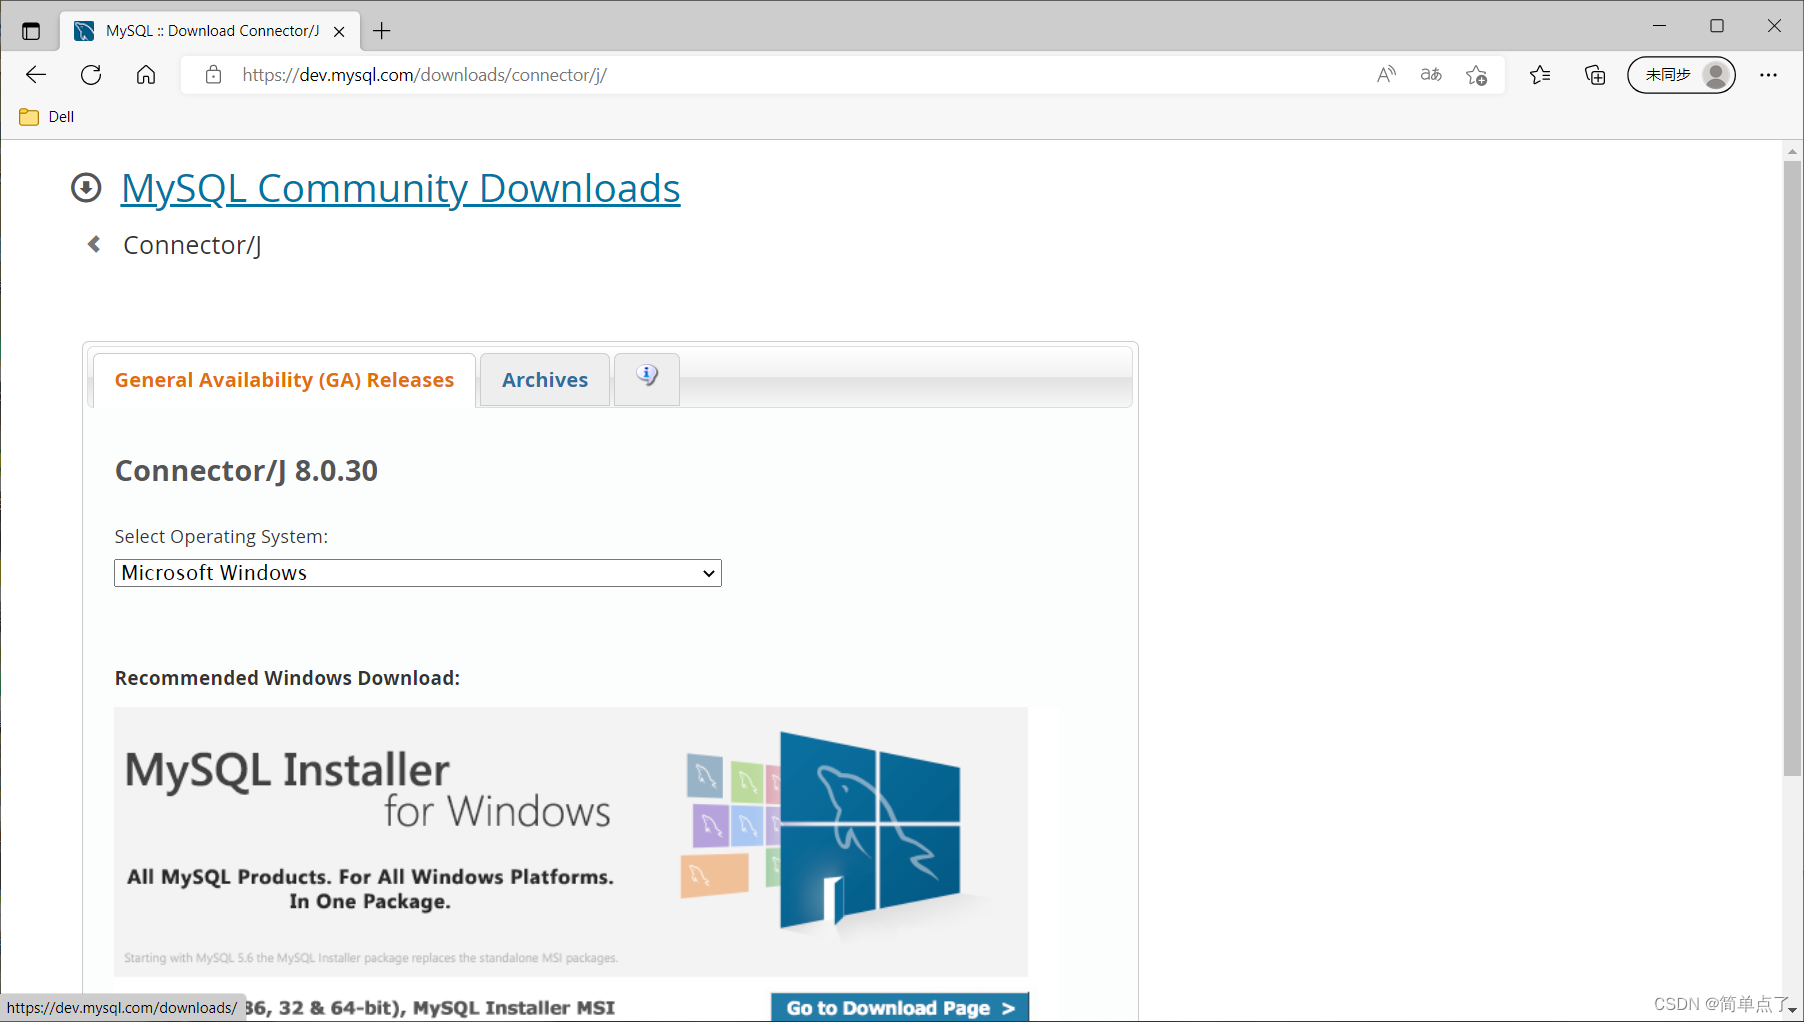The height and width of the screenshot is (1022, 1804).
Task: Minimize the browser window
Action: point(1660,26)
